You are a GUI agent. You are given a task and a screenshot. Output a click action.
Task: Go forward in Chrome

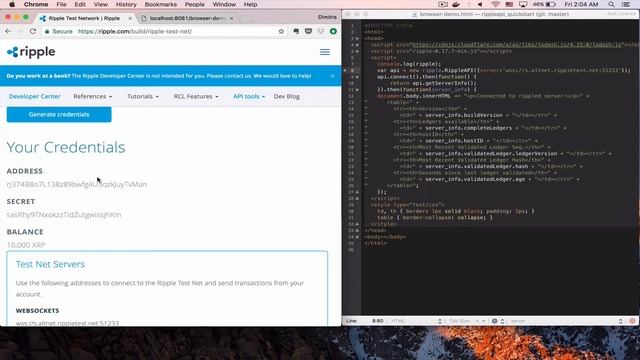tap(20, 31)
